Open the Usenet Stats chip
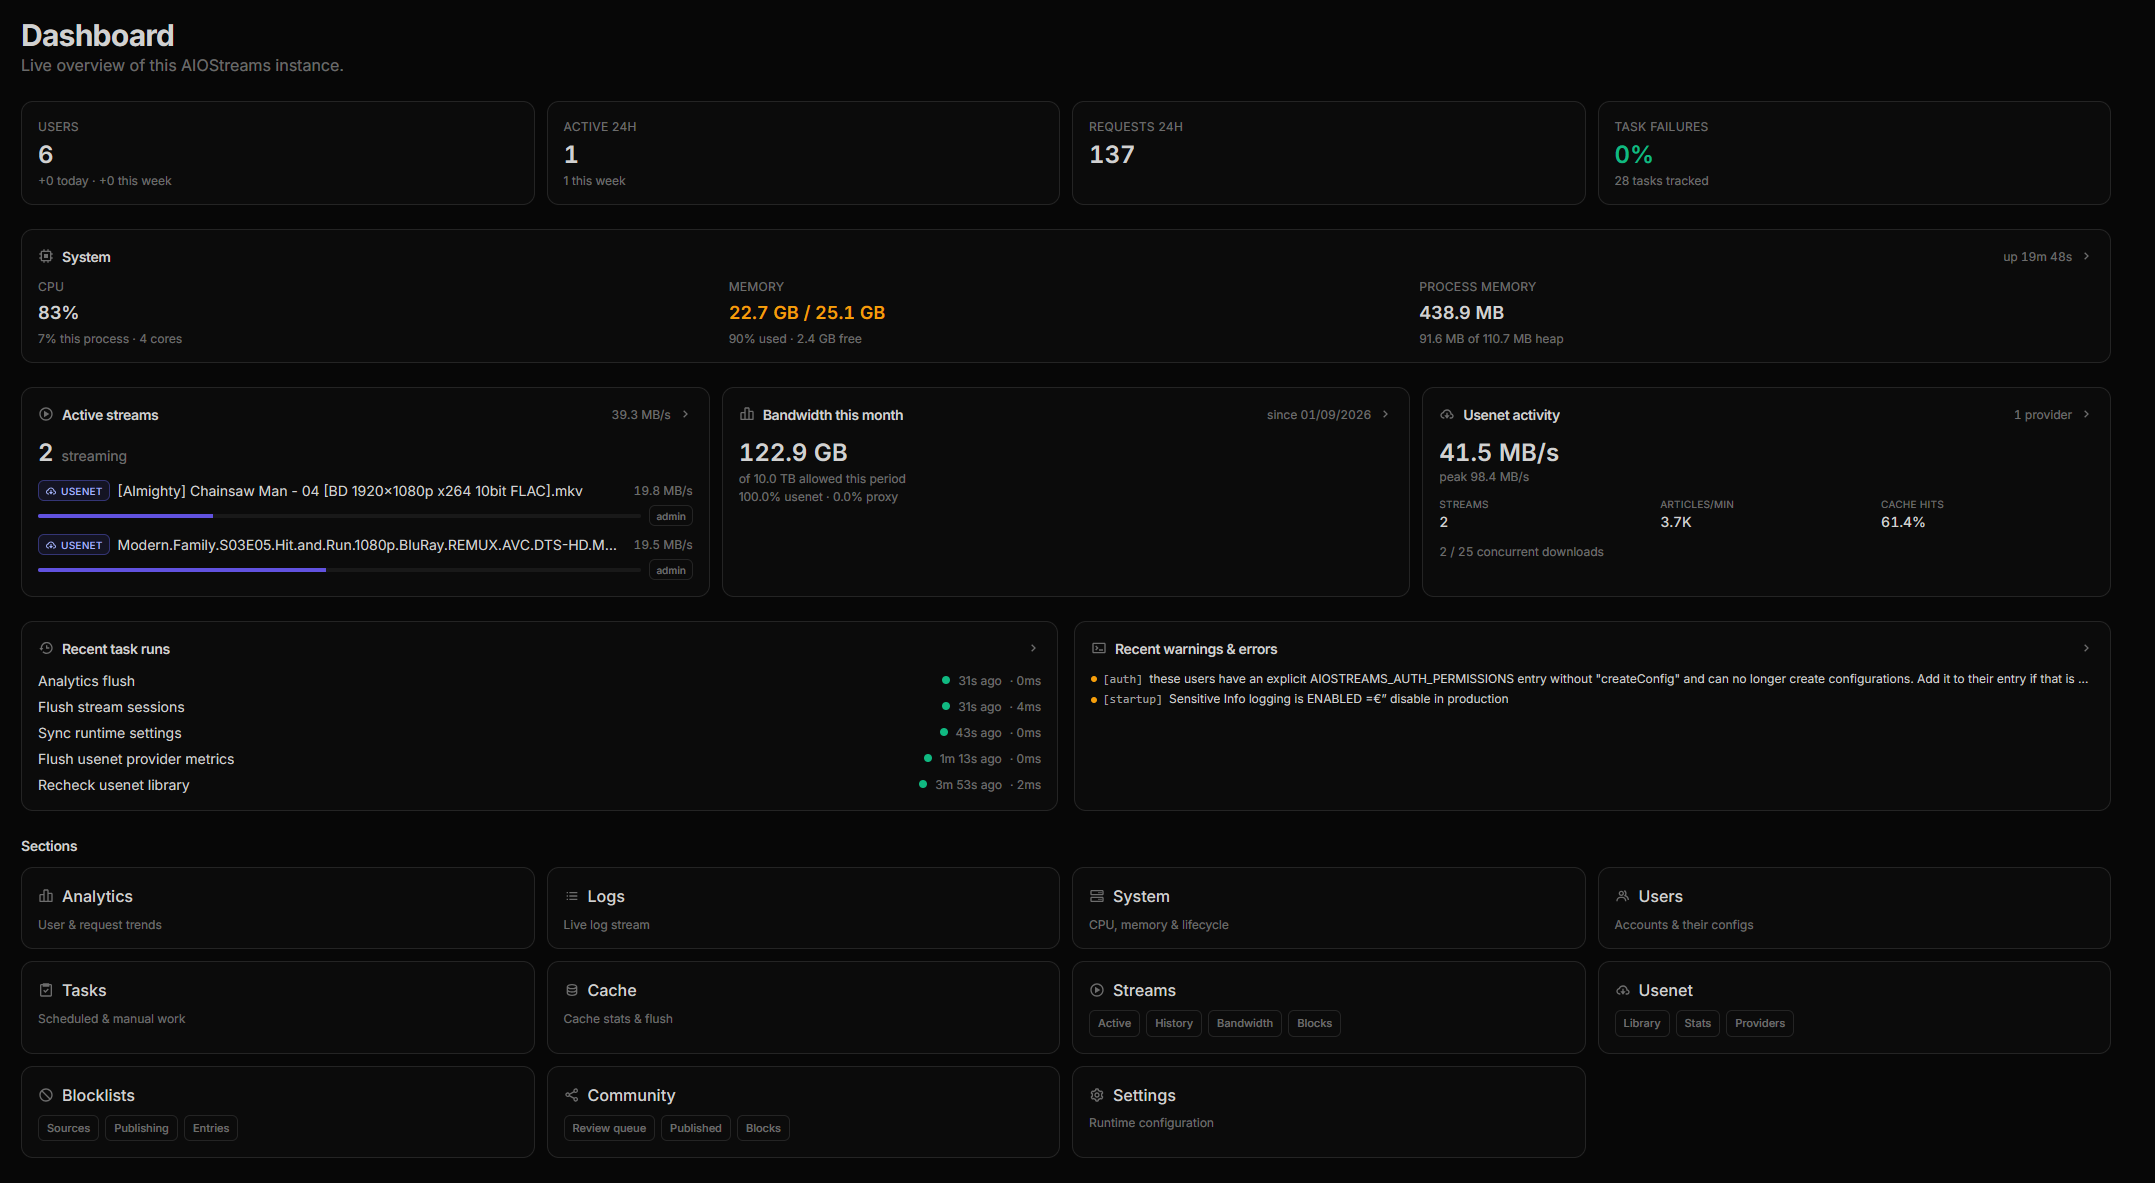Image resolution: width=2155 pixels, height=1183 pixels. pos(1698,1023)
